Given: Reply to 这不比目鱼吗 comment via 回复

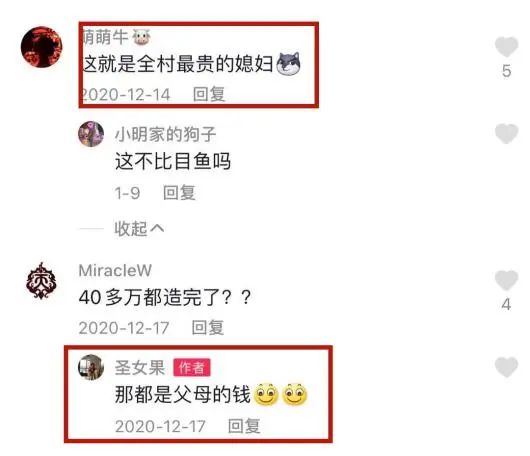Looking at the screenshot, I should 179,193.
